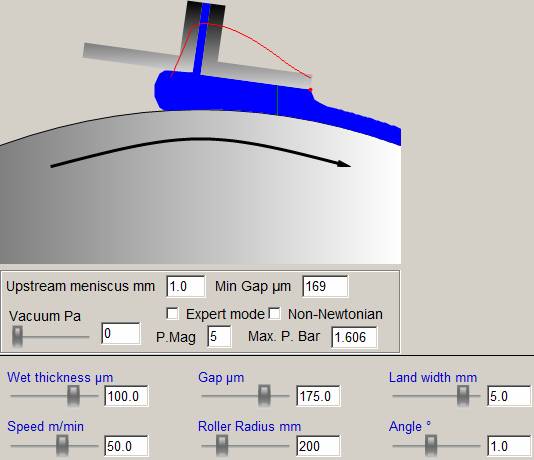This screenshot has height=460, width=534.
Task: Click the Vacuum Pa slider handle
Action: 17,336
